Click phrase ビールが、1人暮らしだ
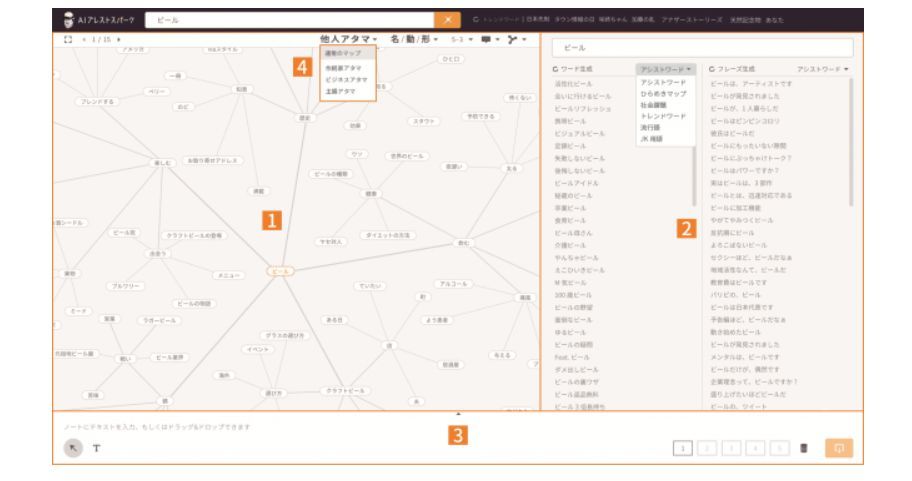The width and height of the screenshot is (912, 481). (x=744, y=109)
